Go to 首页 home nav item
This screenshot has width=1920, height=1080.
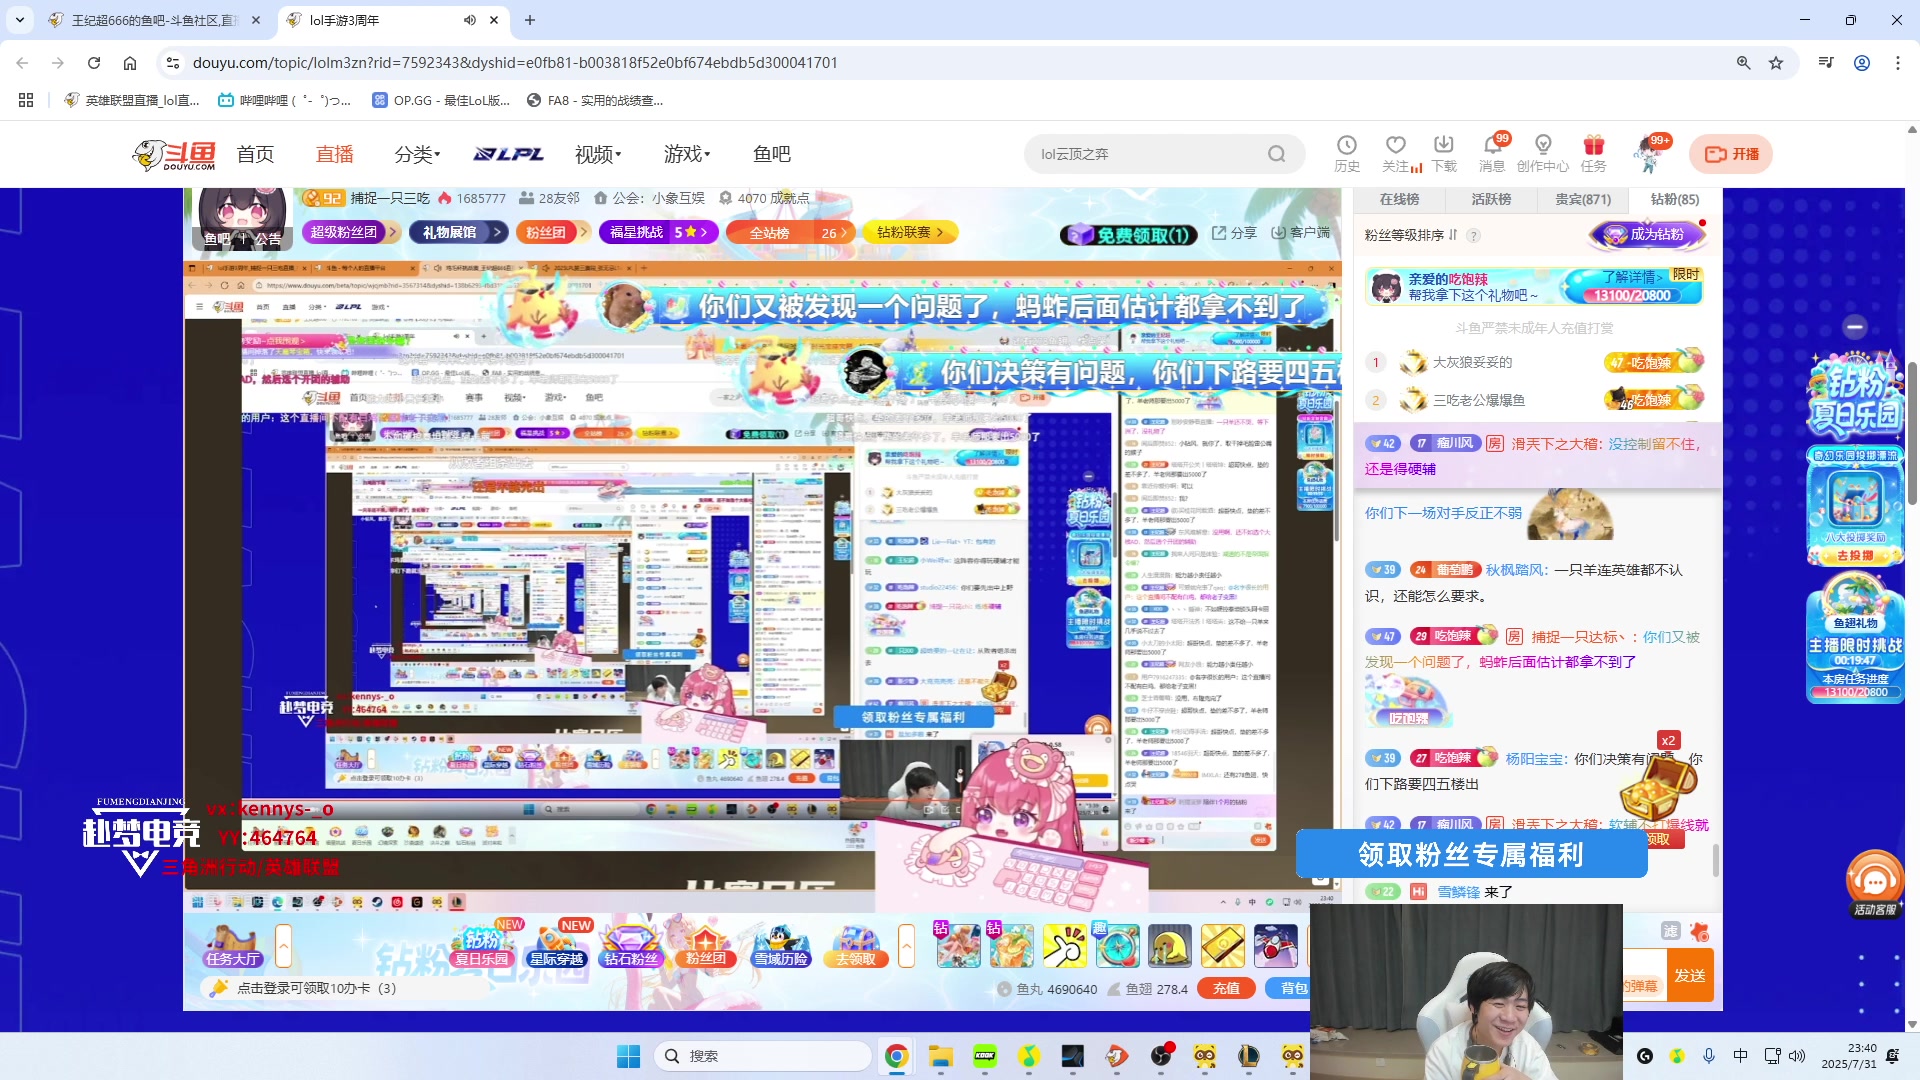[255, 154]
